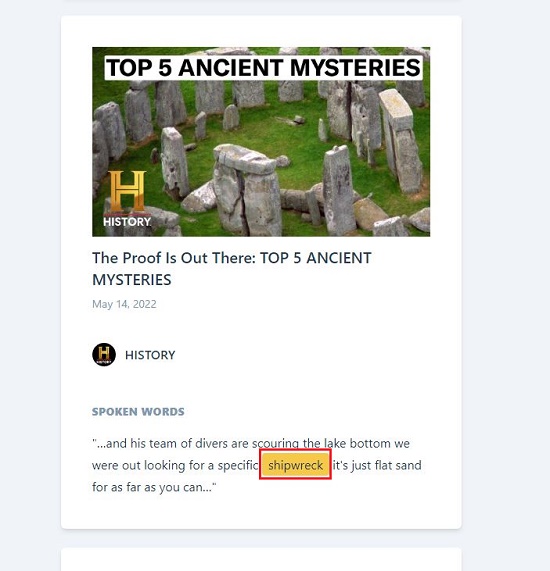
Task: Click the central trilithon stones in thumbnail
Action: [x=247, y=189]
